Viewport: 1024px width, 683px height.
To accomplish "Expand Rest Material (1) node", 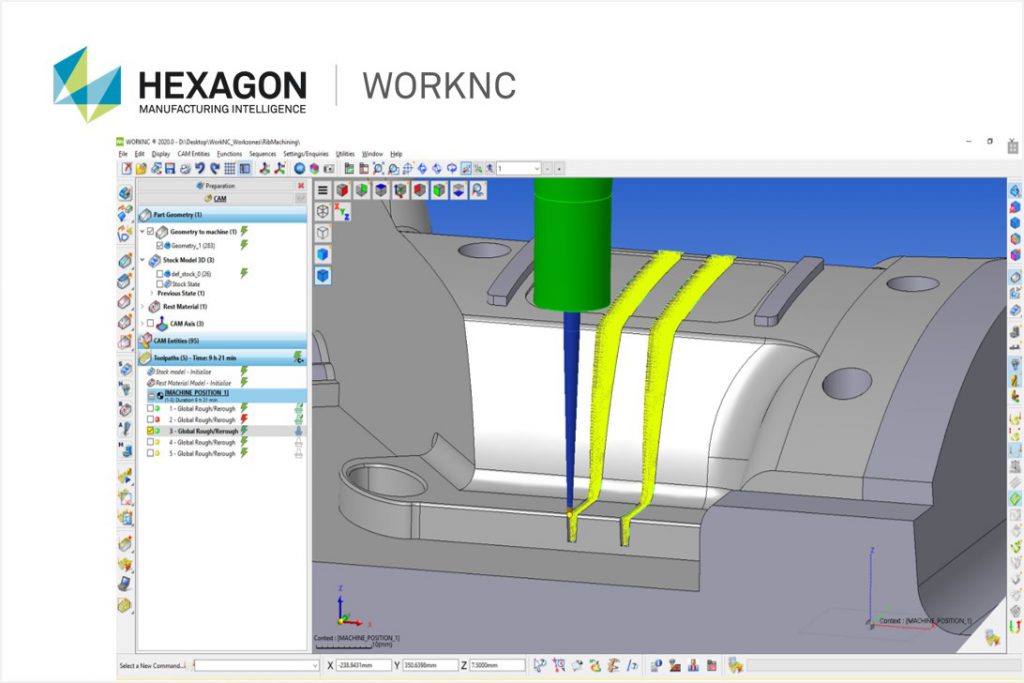I will click(x=142, y=306).
